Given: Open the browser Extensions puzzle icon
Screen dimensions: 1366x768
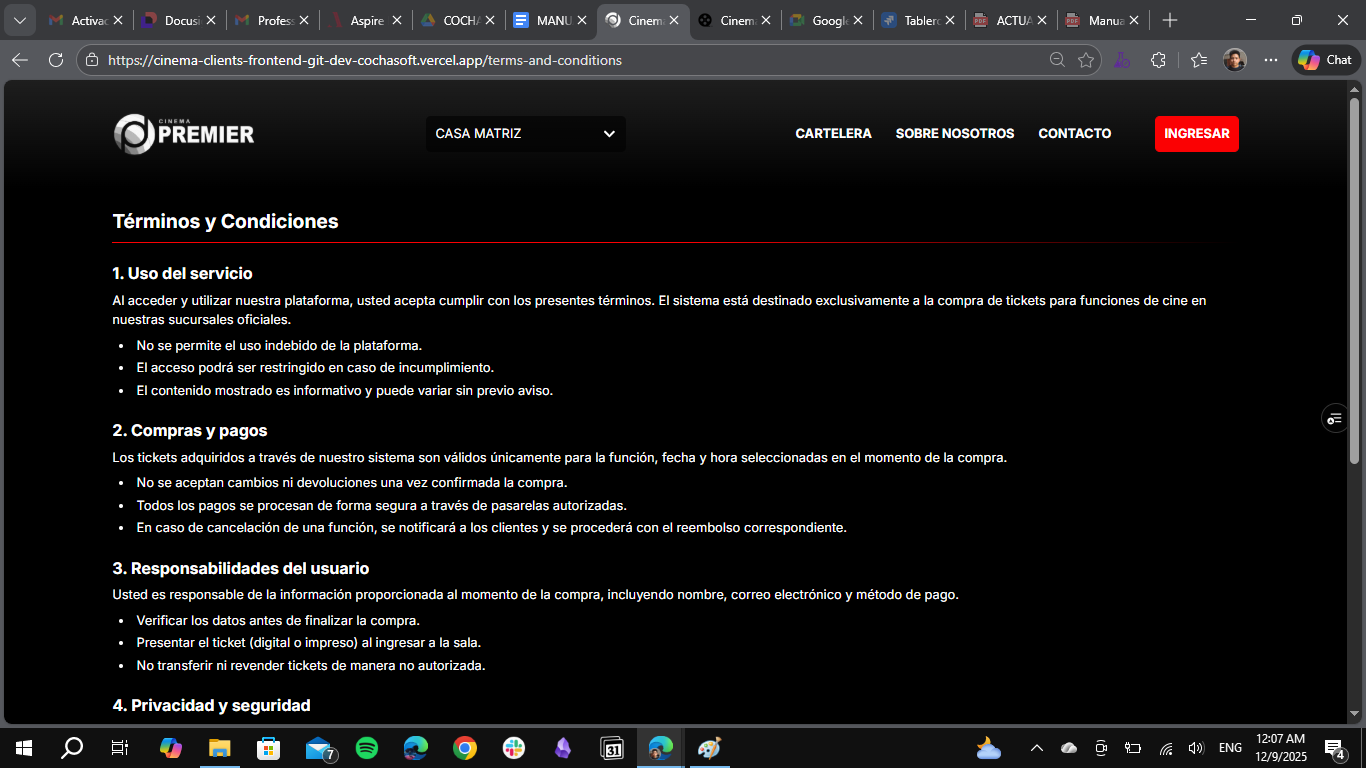Looking at the screenshot, I should pos(1158,60).
